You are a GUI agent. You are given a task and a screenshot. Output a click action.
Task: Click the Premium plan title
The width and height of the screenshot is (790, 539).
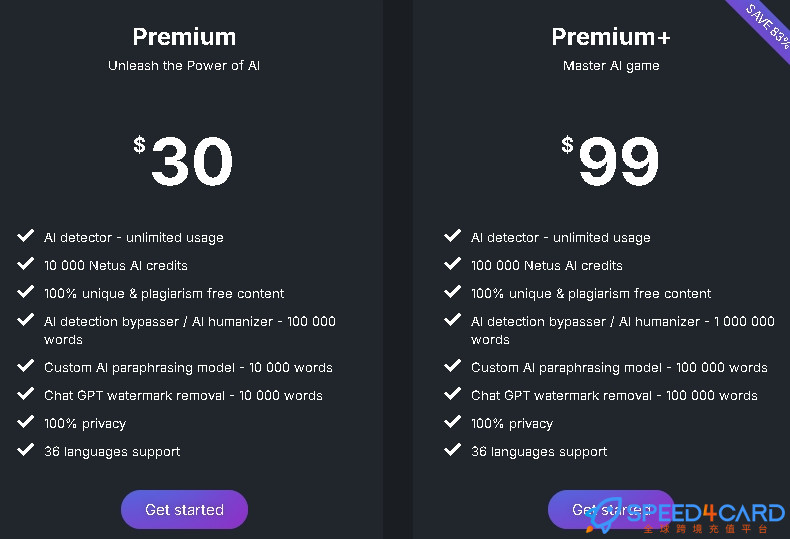click(184, 37)
